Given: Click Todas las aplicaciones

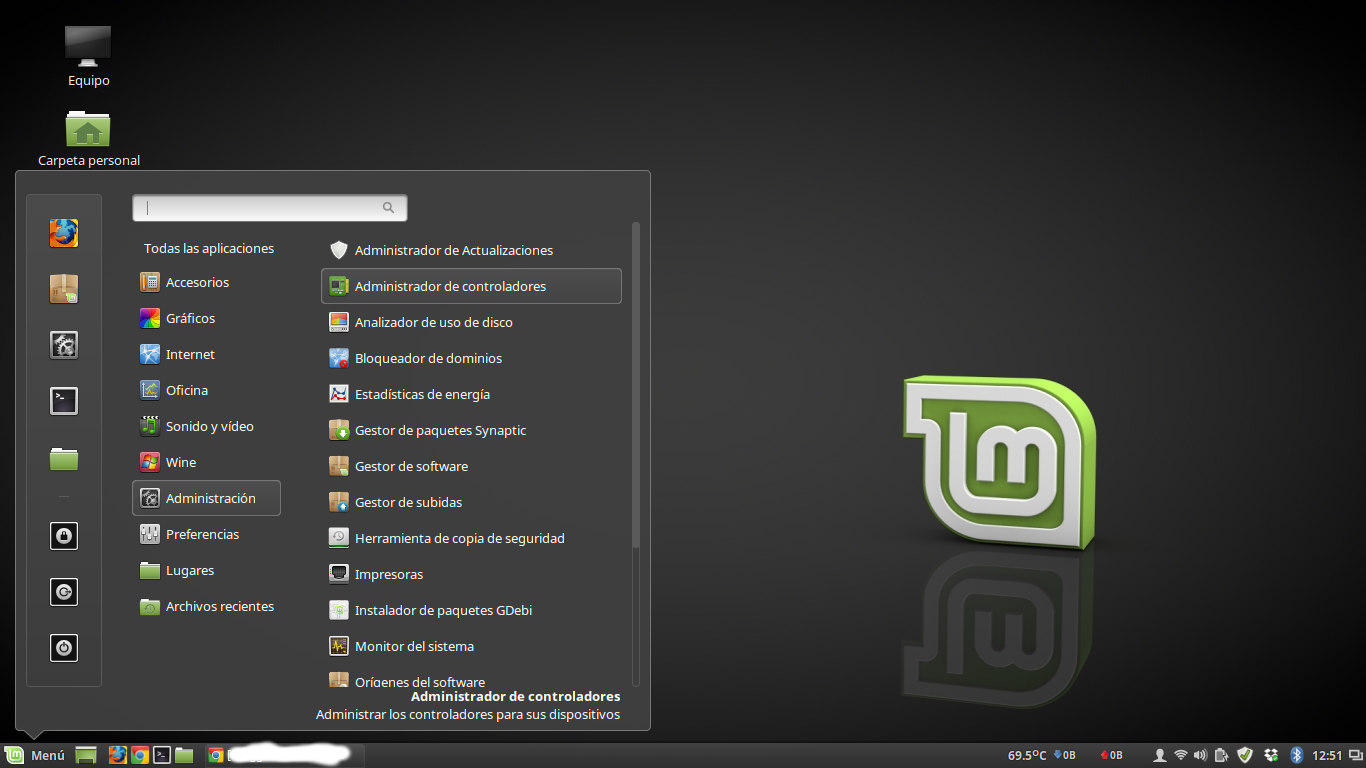Looking at the screenshot, I should click(208, 248).
